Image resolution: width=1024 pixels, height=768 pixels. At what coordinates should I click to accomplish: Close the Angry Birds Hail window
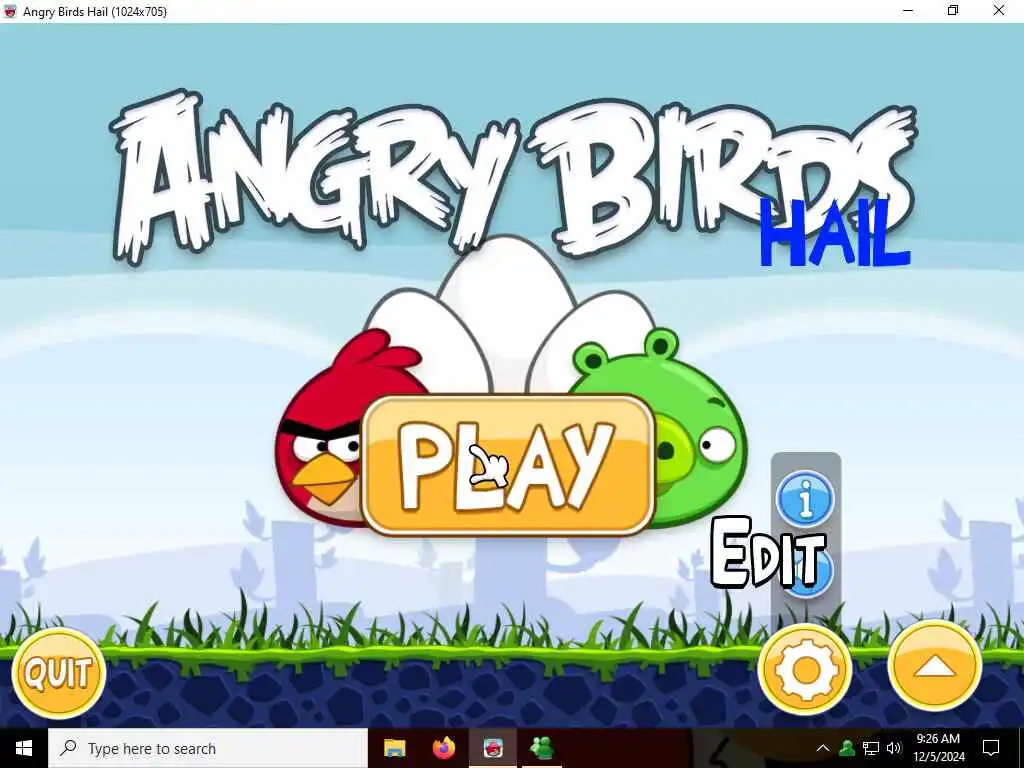pos(999,11)
